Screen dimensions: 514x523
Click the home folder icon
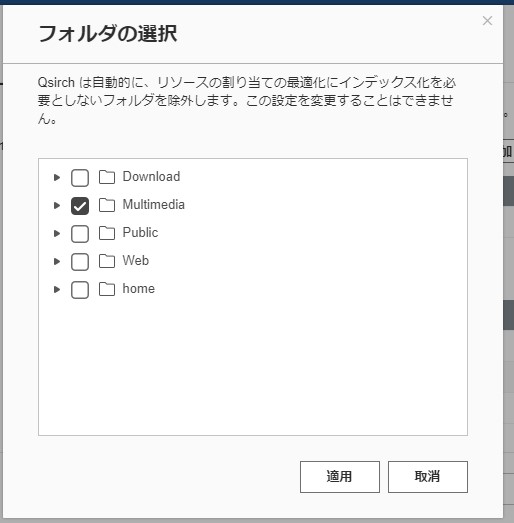[107, 289]
